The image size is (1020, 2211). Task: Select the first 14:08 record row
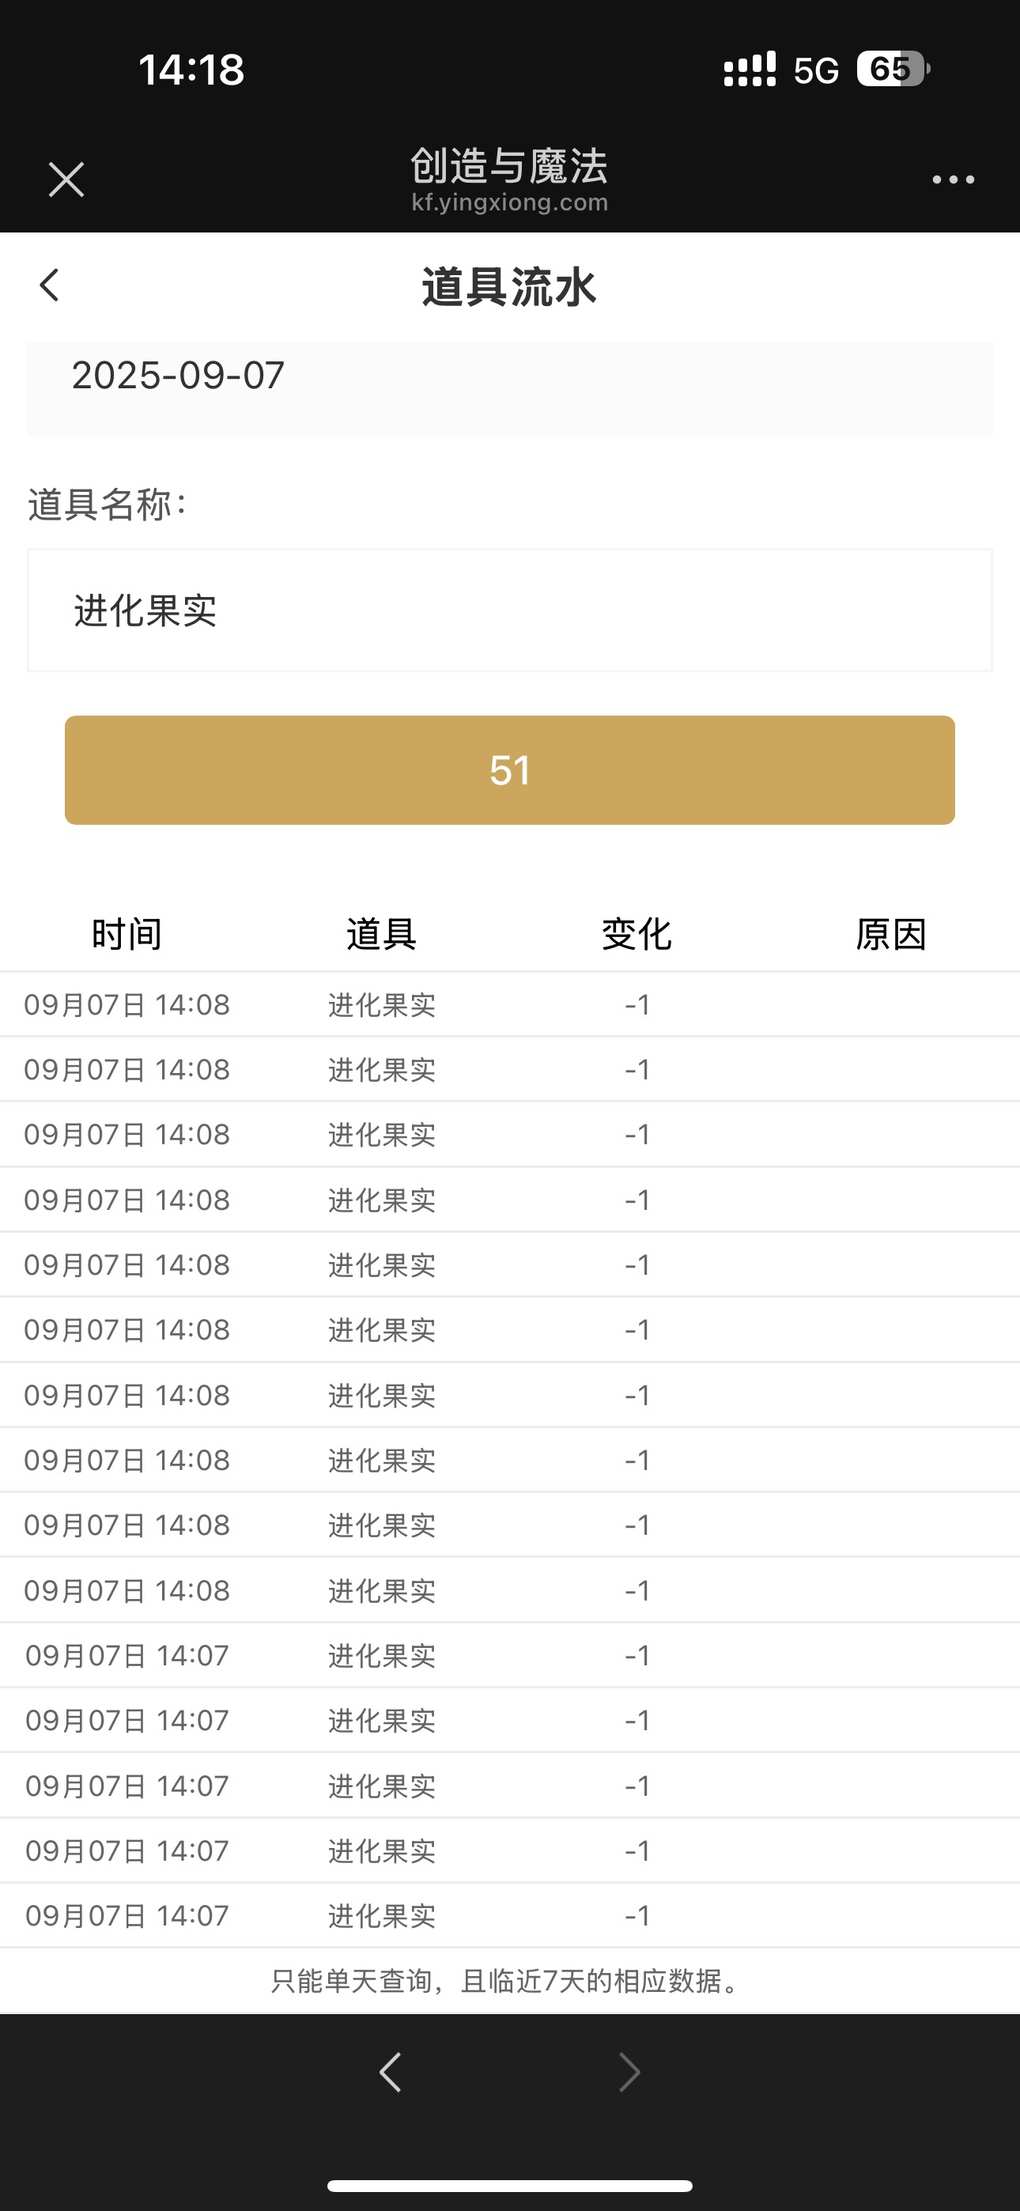point(509,1004)
